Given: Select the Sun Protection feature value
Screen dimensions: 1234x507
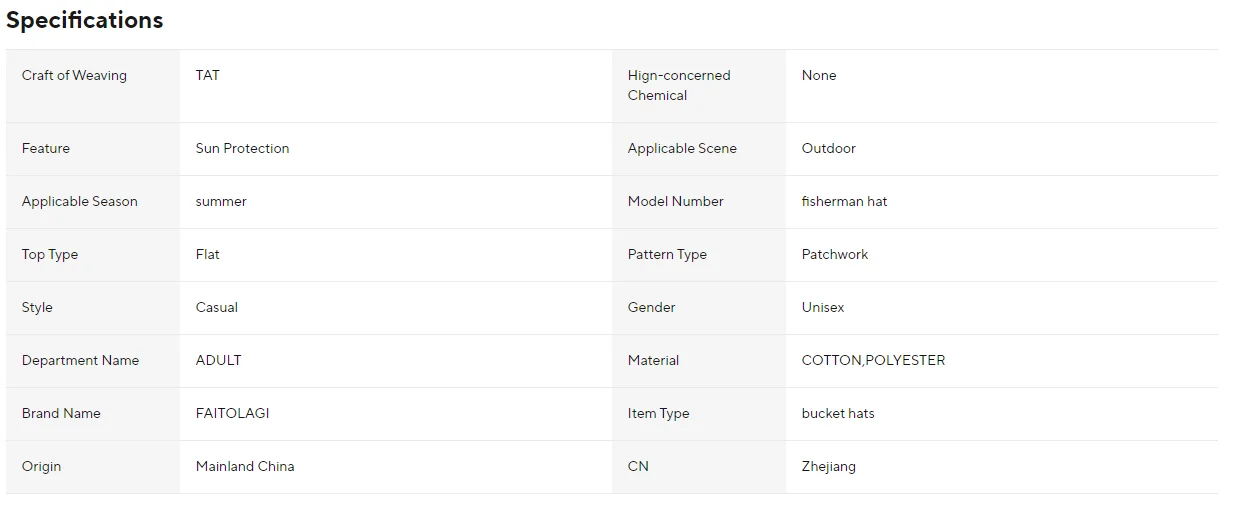Looking at the screenshot, I should 243,148.
